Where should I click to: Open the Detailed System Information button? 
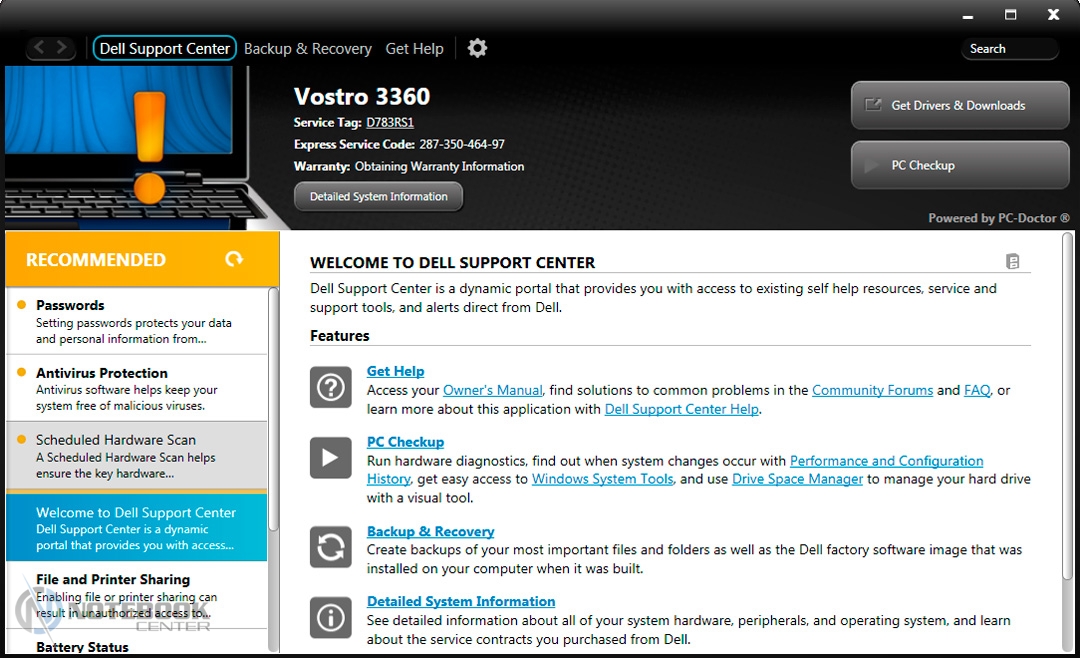[378, 197]
